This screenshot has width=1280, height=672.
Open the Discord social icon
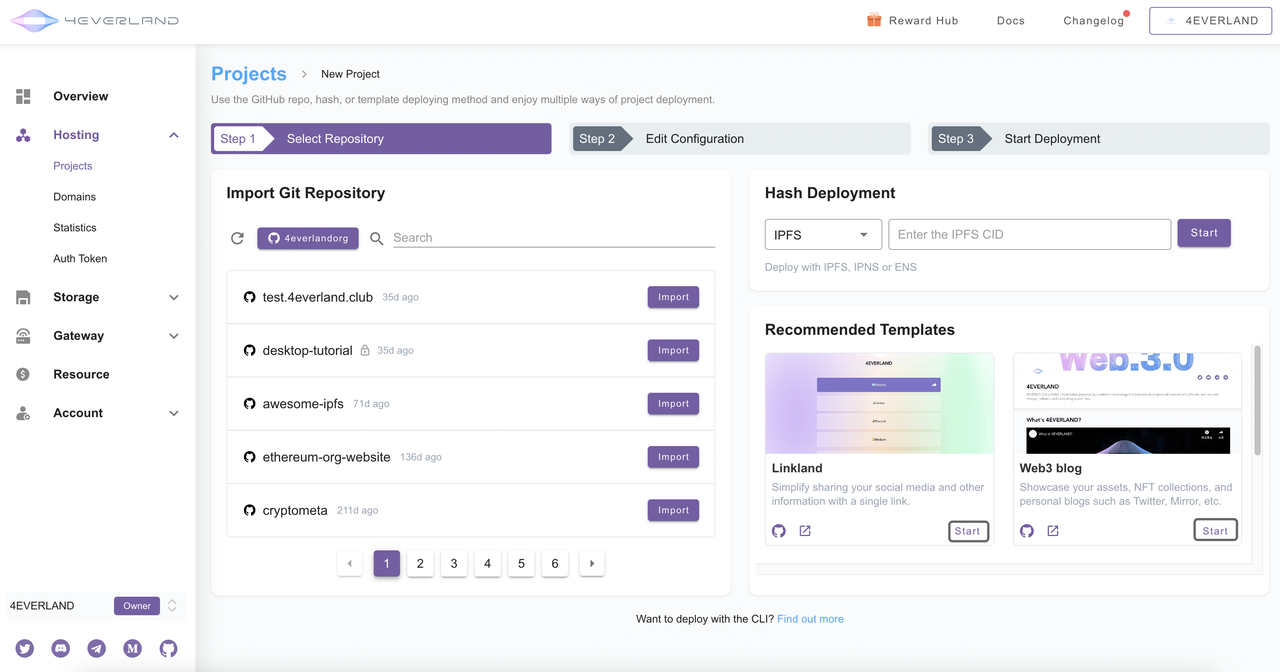(61, 649)
